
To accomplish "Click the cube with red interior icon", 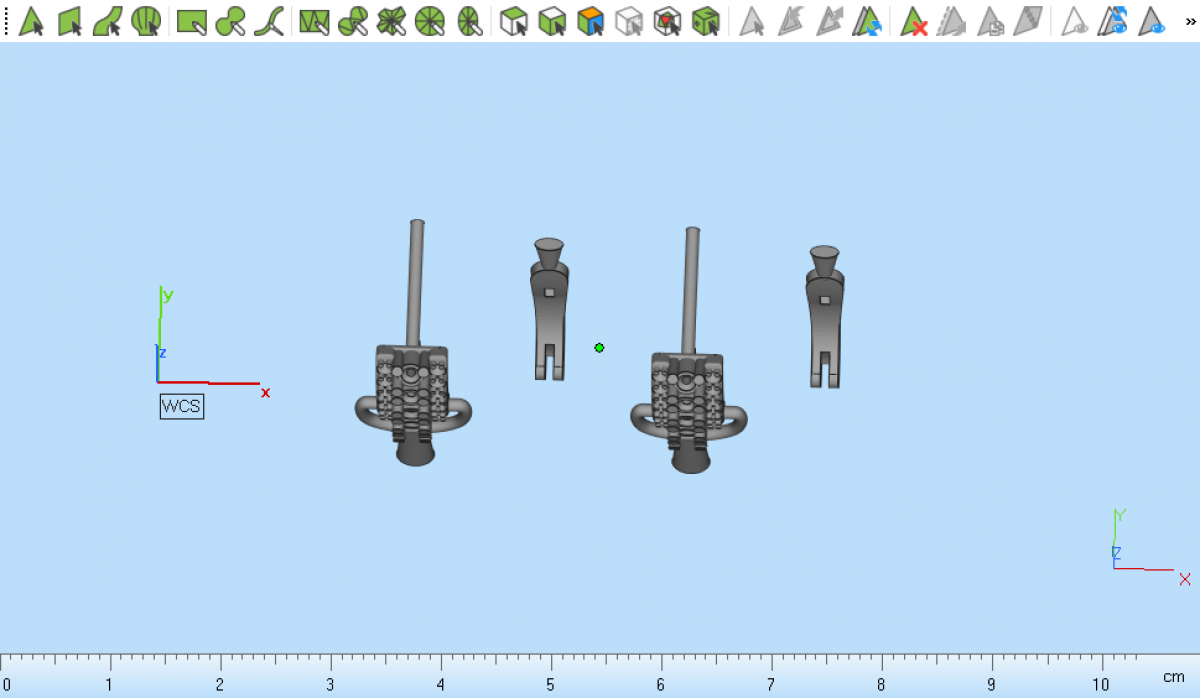I will (x=667, y=21).
